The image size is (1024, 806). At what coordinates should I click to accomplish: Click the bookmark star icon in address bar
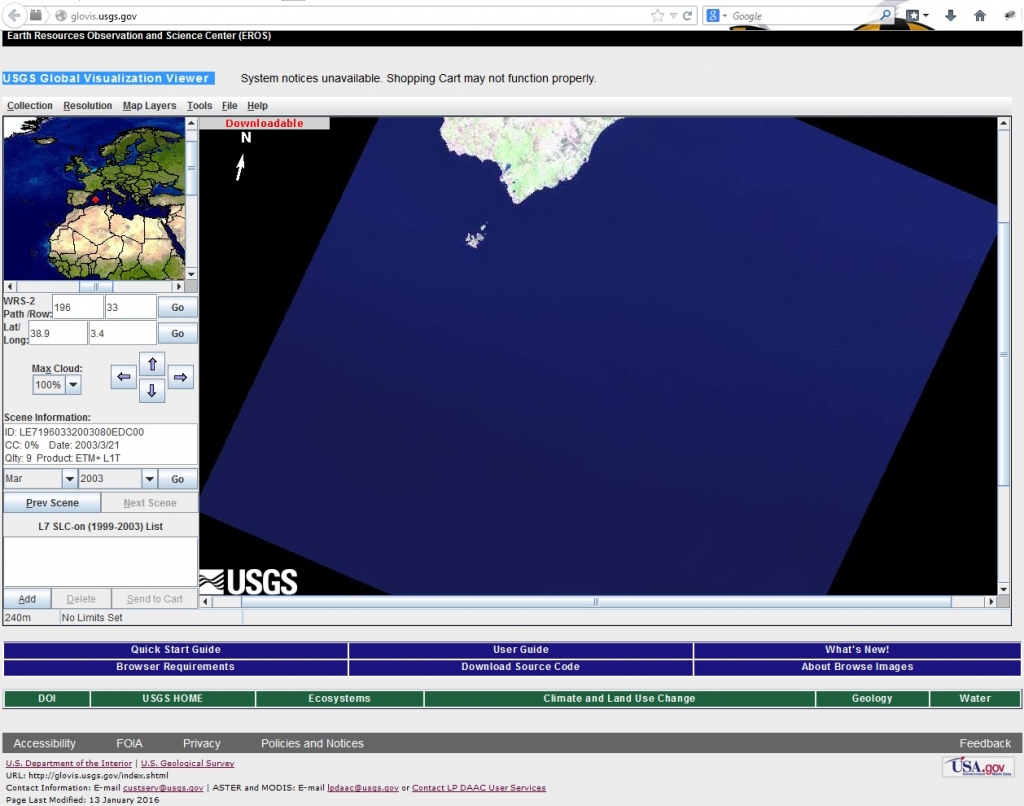[657, 16]
